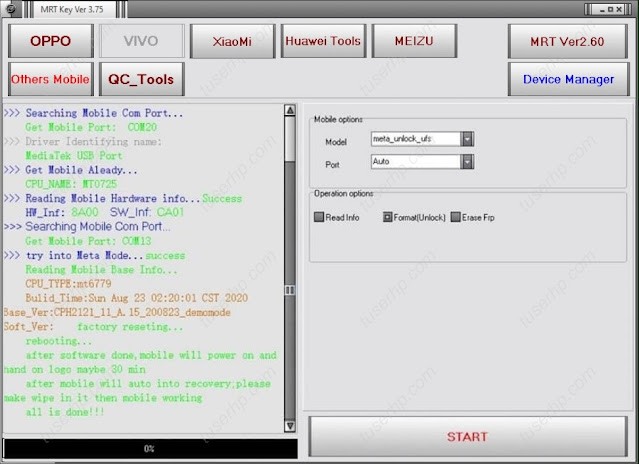This screenshot has height=464, width=639.
Task: Expand the Model dropdown arrow
Action: pyautogui.click(x=467, y=139)
